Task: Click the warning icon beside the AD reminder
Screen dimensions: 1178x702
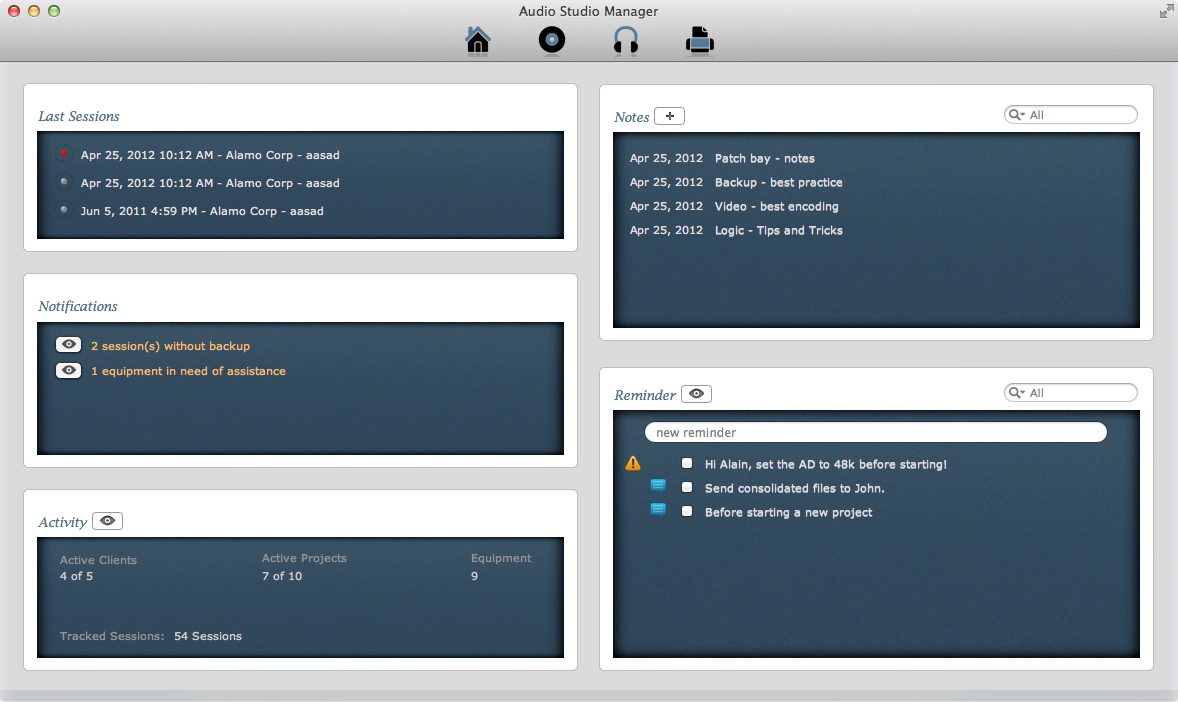Action: pos(633,464)
